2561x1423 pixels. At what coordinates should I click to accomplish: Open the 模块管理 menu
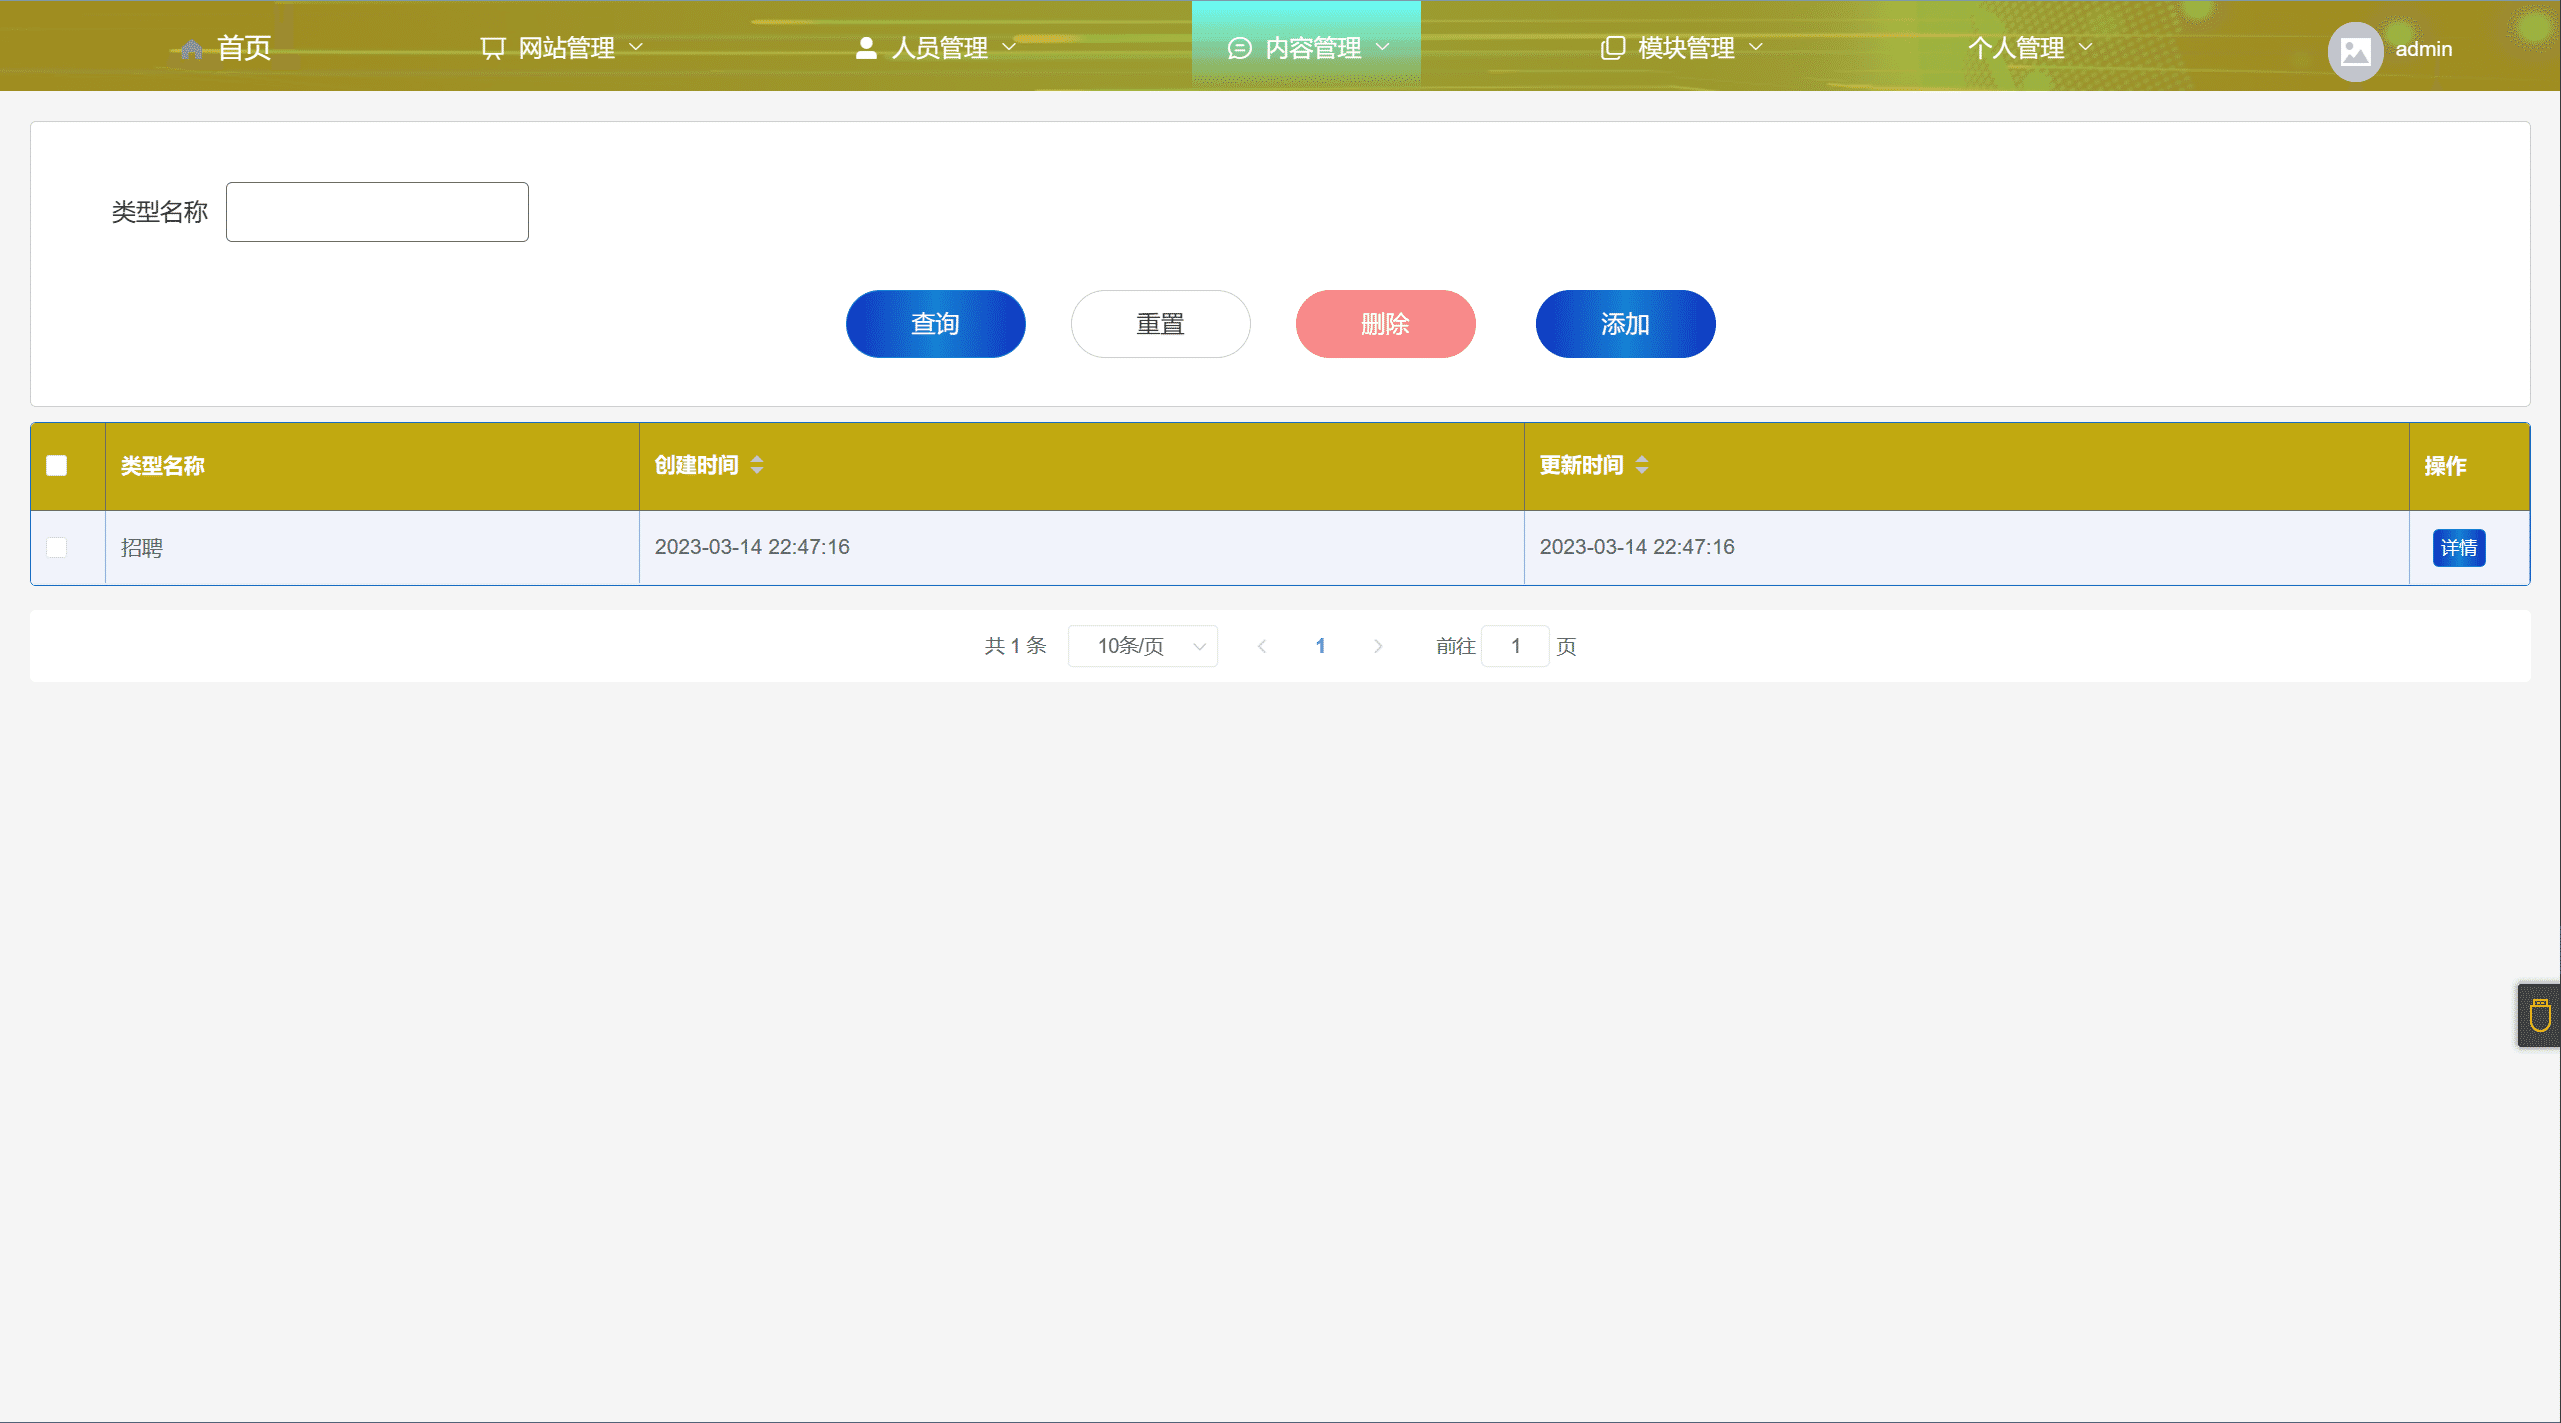pyautogui.click(x=1685, y=48)
